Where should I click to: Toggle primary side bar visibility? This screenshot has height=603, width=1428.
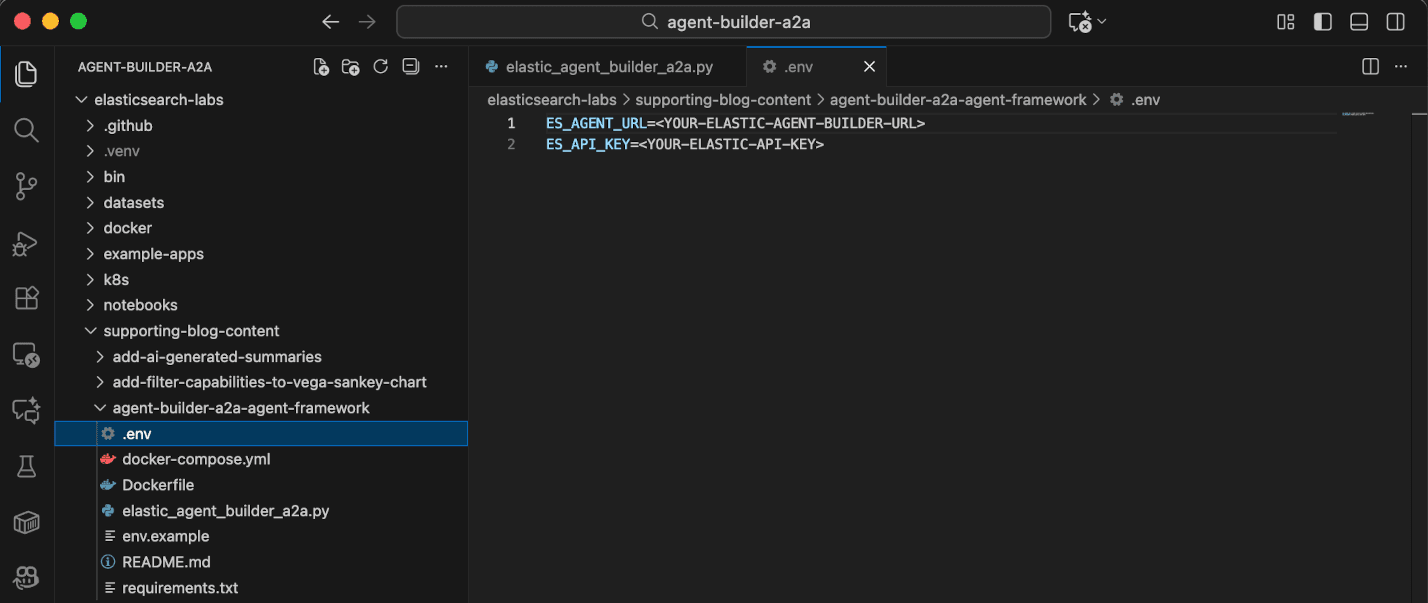1322,22
